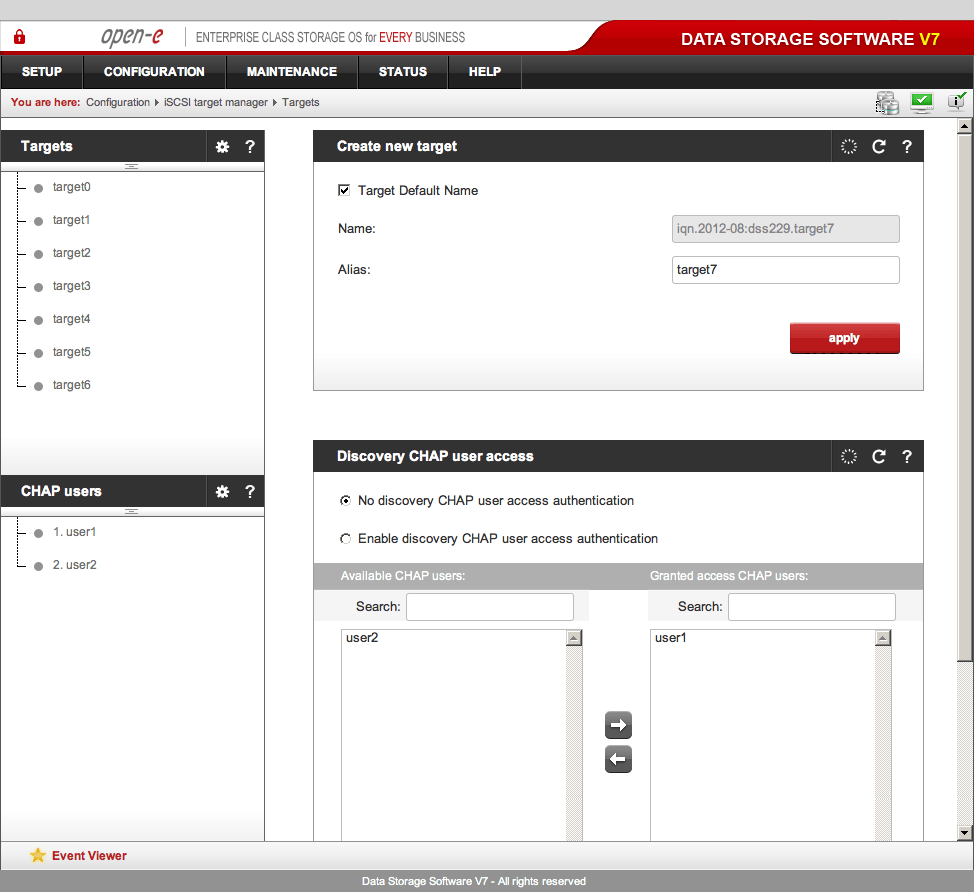Viewport: 974px width, 892px height.
Task: Enable discovery CHAP user access authentication
Action: (346, 539)
